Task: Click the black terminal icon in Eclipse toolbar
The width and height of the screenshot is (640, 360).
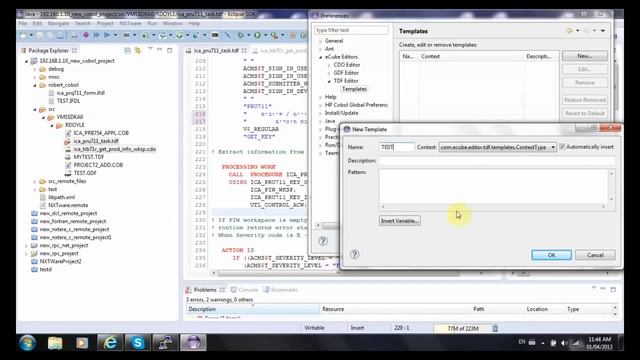Action: click(215, 36)
